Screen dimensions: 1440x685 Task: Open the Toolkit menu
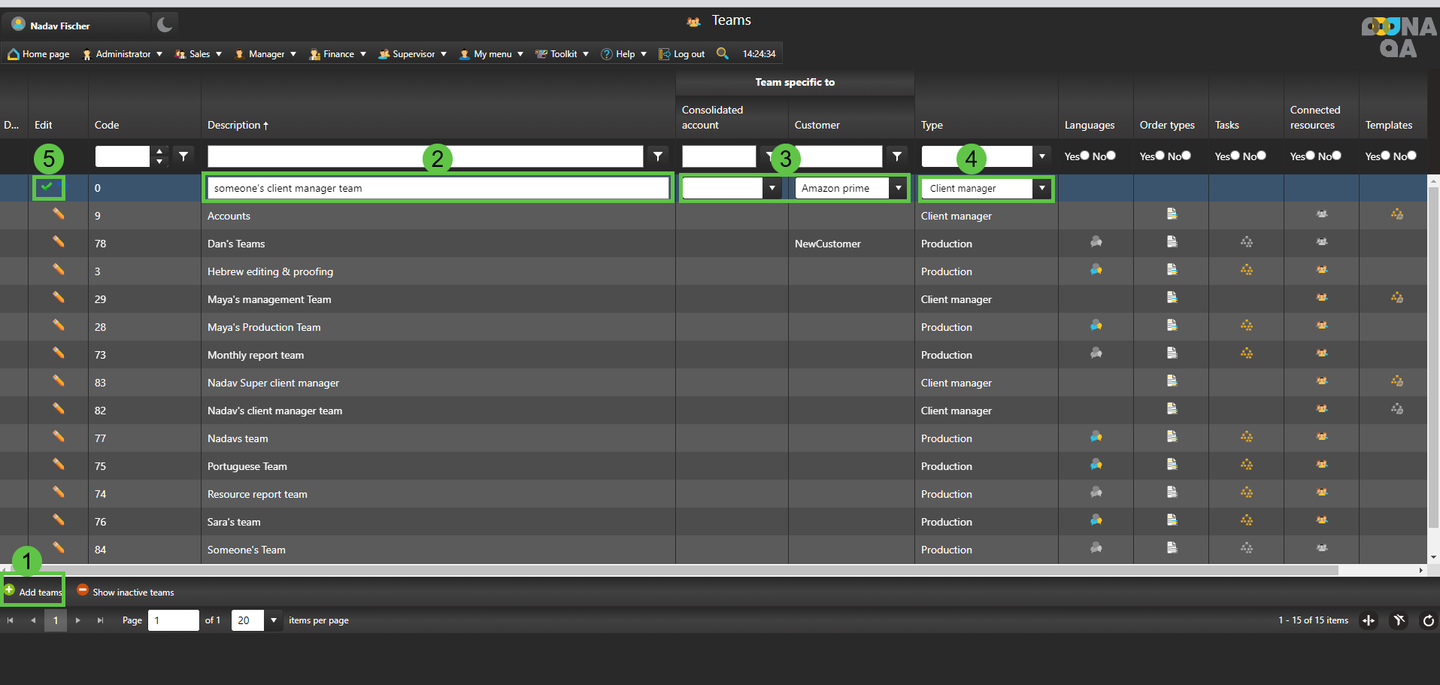(x=563, y=54)
